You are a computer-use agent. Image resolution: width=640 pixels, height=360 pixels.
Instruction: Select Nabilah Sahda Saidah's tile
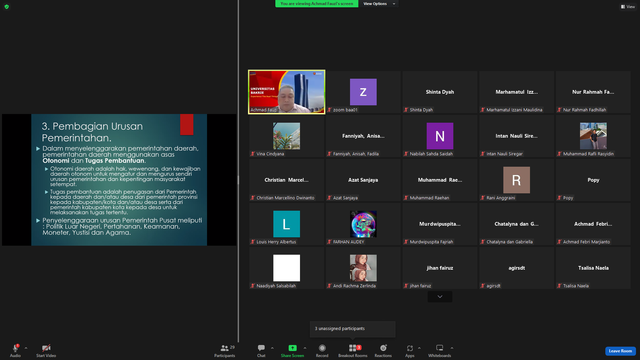(440, 136)
